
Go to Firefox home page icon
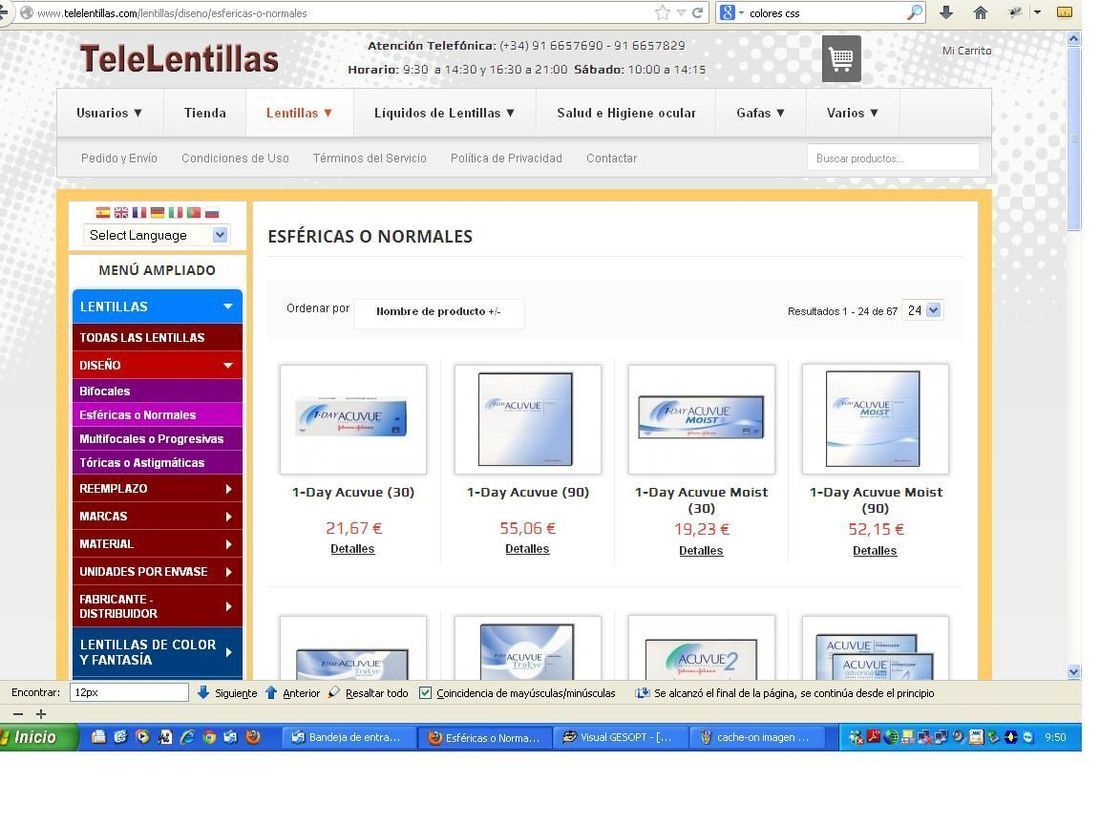(980, 12)
